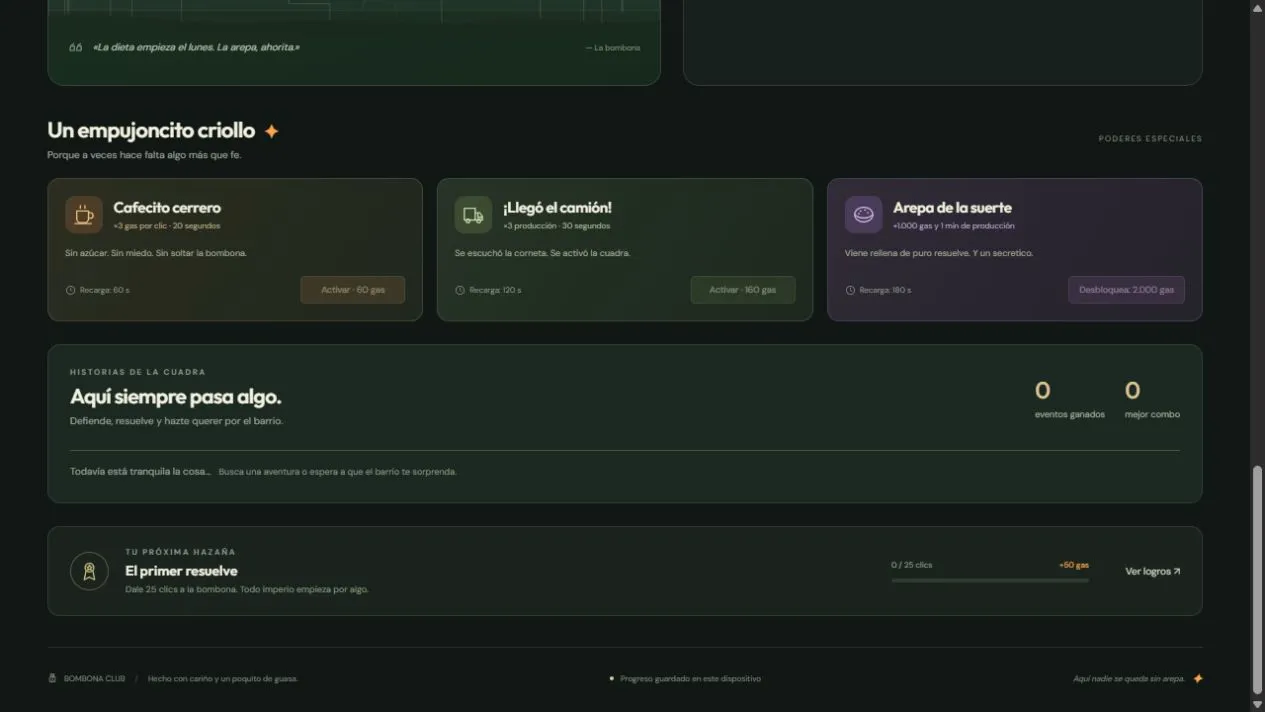
Task: Click the clock icon next to Recarga: 120 s
Action: click(460, 290)
